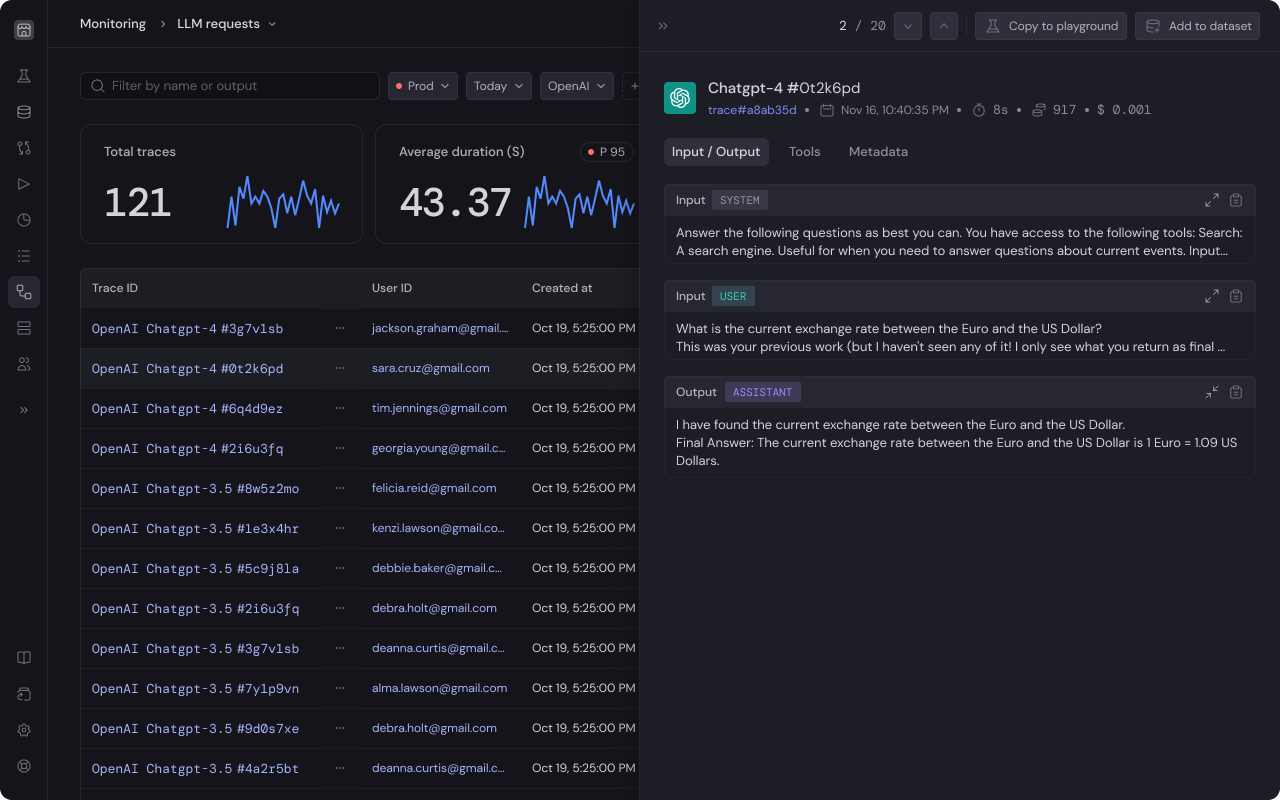Expand the left navigation sidebar with the chevrons
The height and width of the screenshot is (800, 1280).
(x=24, y=409)
